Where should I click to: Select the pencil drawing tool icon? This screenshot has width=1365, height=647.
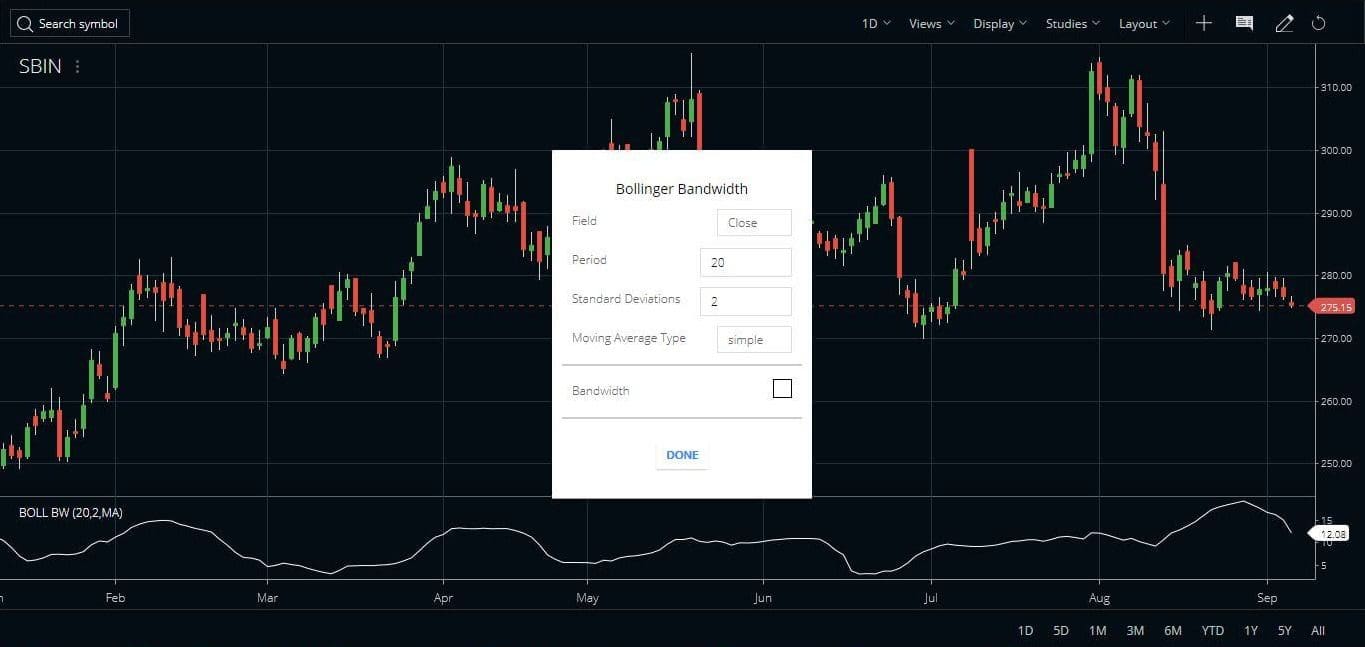[x=1284, y=22]
